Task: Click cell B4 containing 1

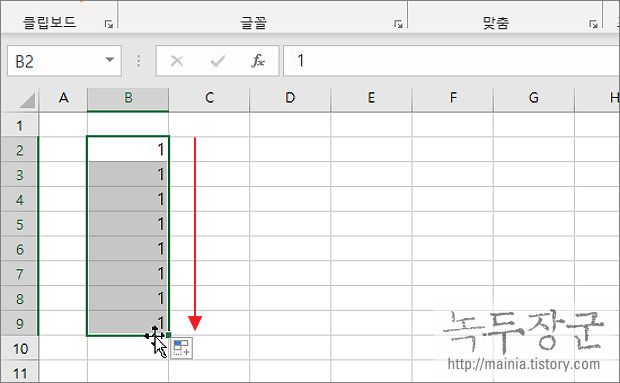Action: [x=128, y=199]
